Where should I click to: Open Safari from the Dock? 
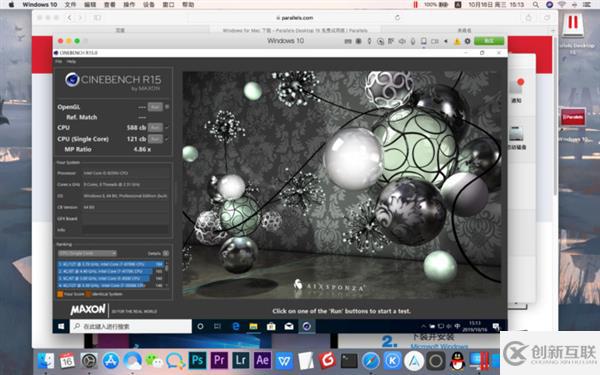pyautogui.click(x=371, y=360)
